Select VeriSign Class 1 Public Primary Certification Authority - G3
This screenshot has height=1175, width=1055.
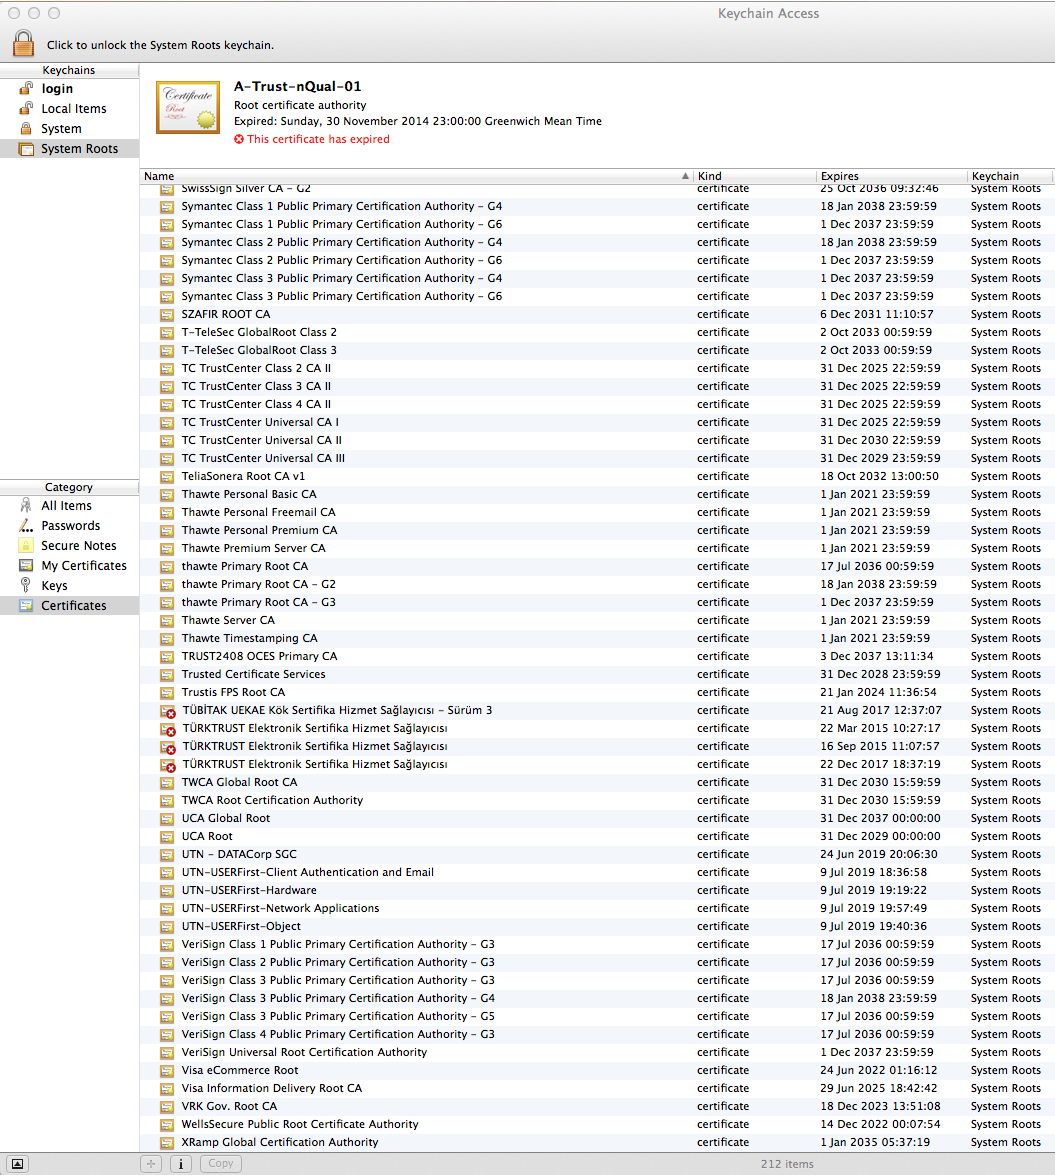(596, 944)
